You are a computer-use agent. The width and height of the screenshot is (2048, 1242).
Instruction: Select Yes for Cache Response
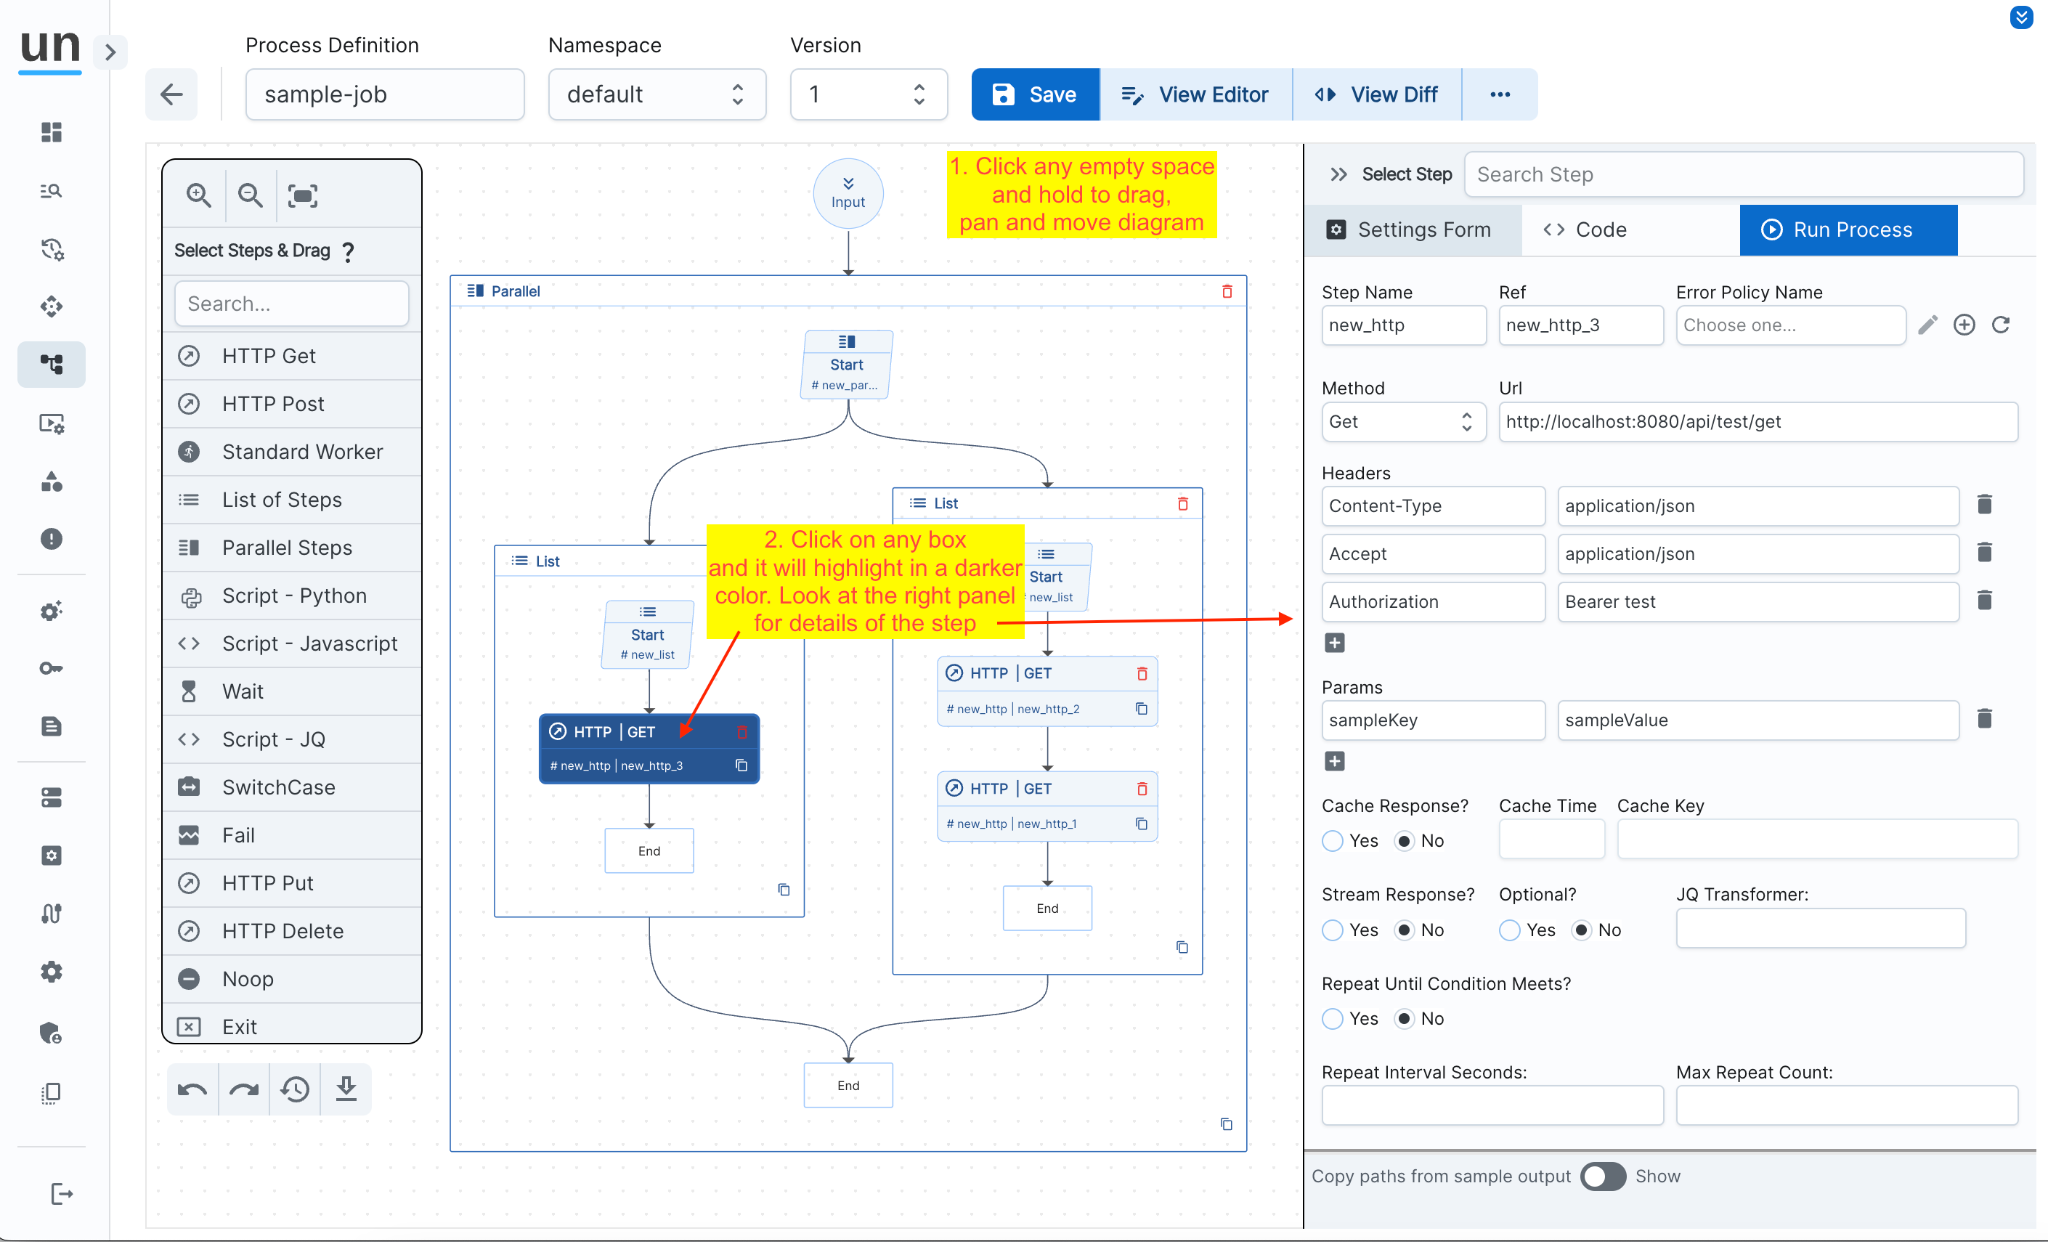tap(1333, 841)
